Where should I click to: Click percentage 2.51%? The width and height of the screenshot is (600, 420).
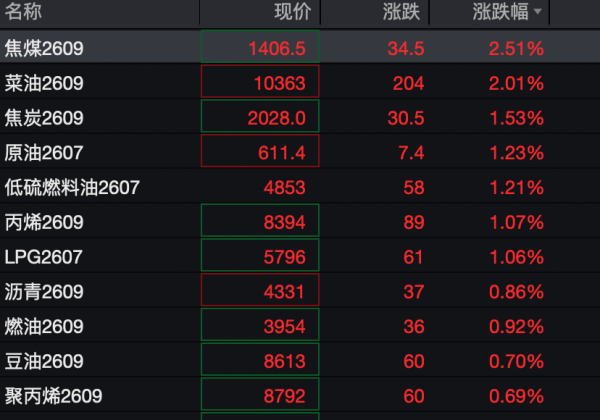pyautogui.click(x=516, y=49)
